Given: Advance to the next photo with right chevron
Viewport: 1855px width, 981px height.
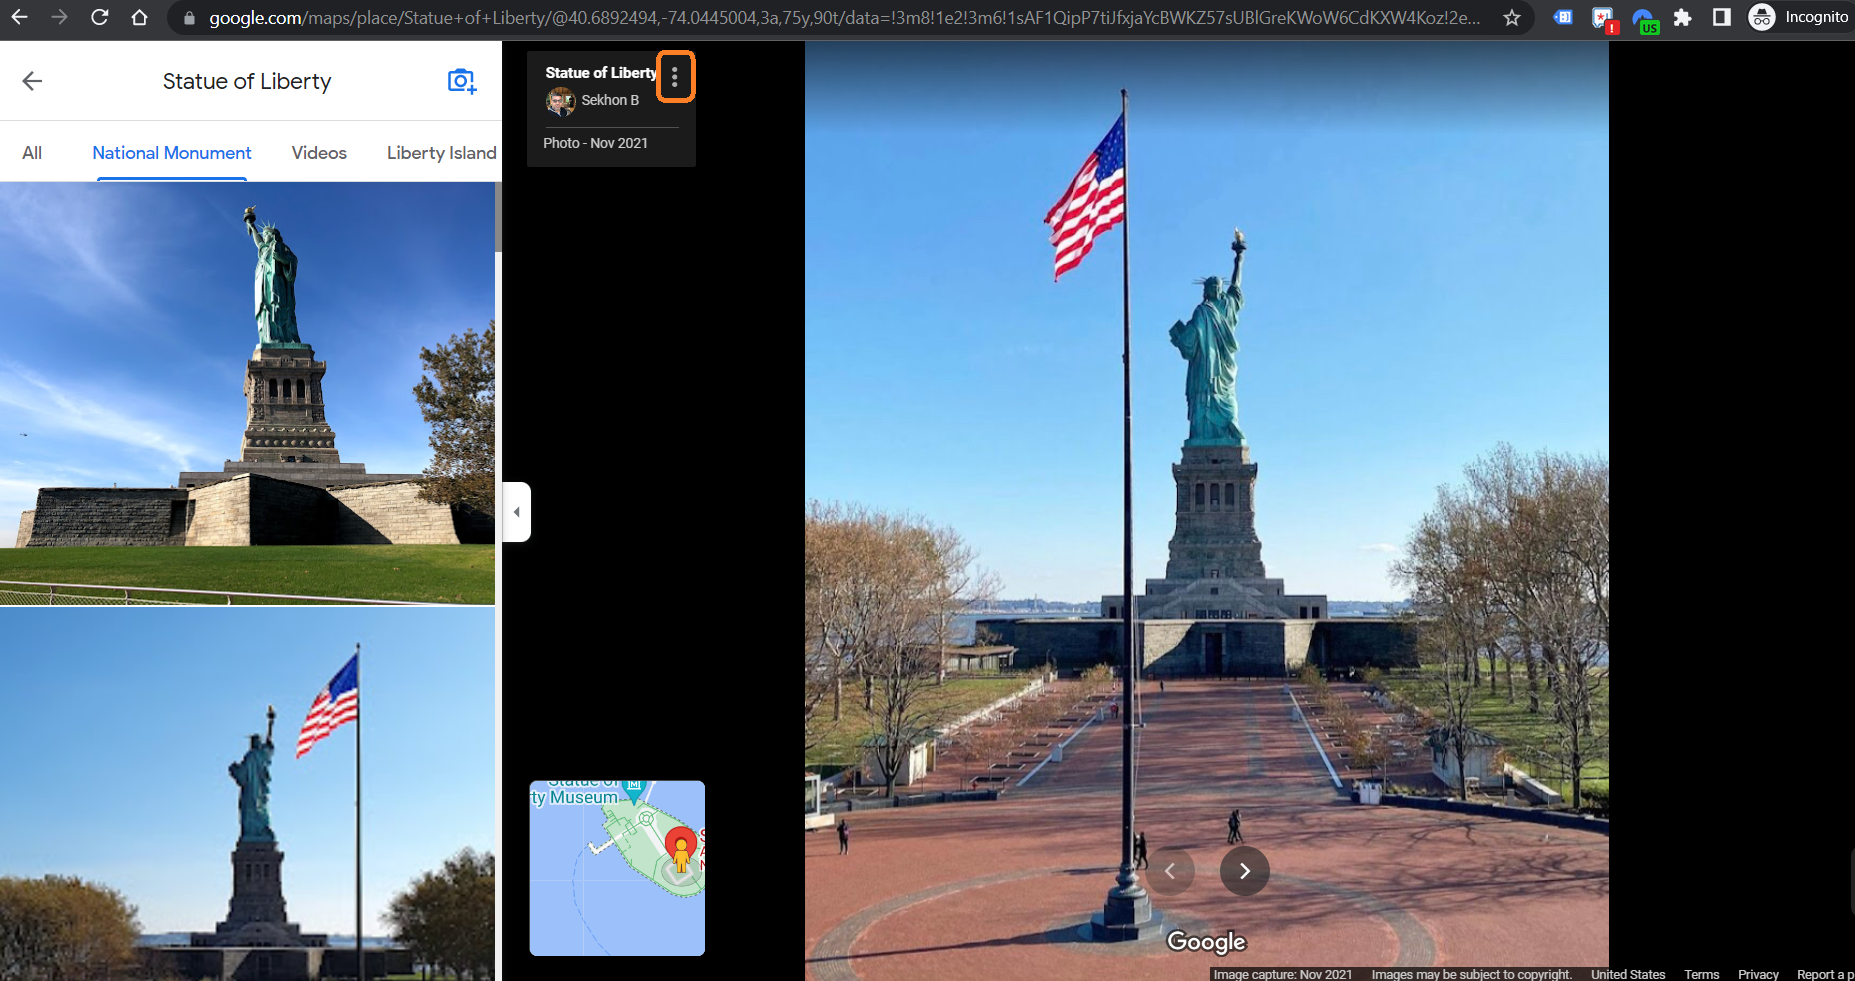Looking at the screenshot, I should point(1245,871).
